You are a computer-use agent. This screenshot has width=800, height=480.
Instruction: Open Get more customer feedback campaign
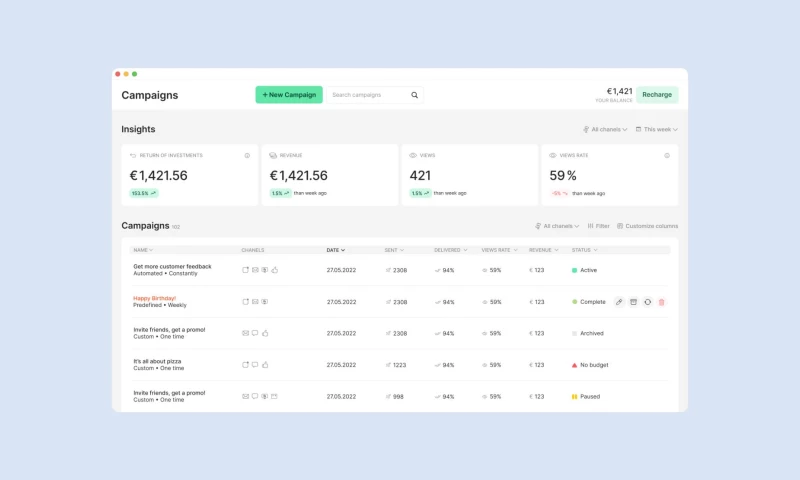[x=172, y=267]
